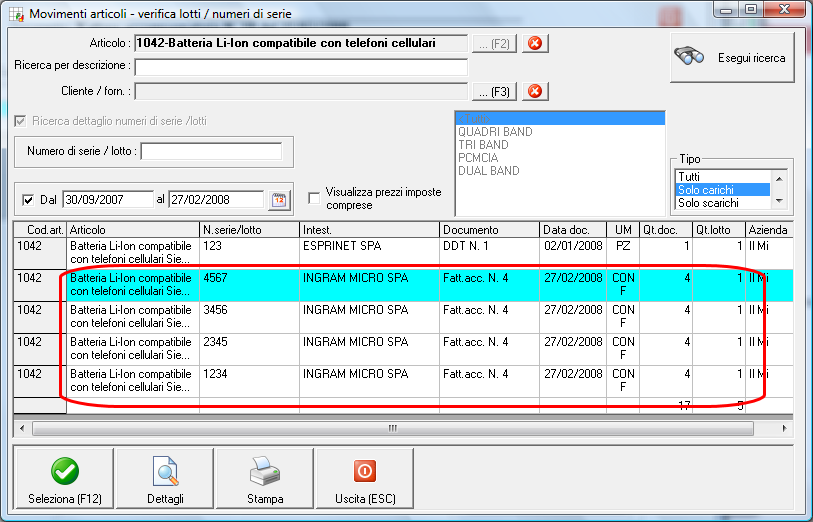
Task: Click the Tipo list down arrow
Action: (x=779, y=201)
